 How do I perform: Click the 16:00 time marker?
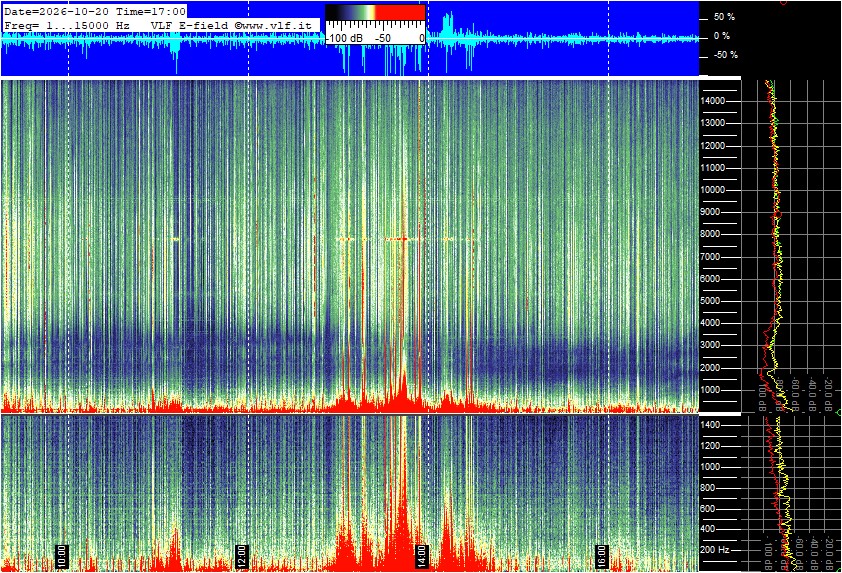point(601,556)
